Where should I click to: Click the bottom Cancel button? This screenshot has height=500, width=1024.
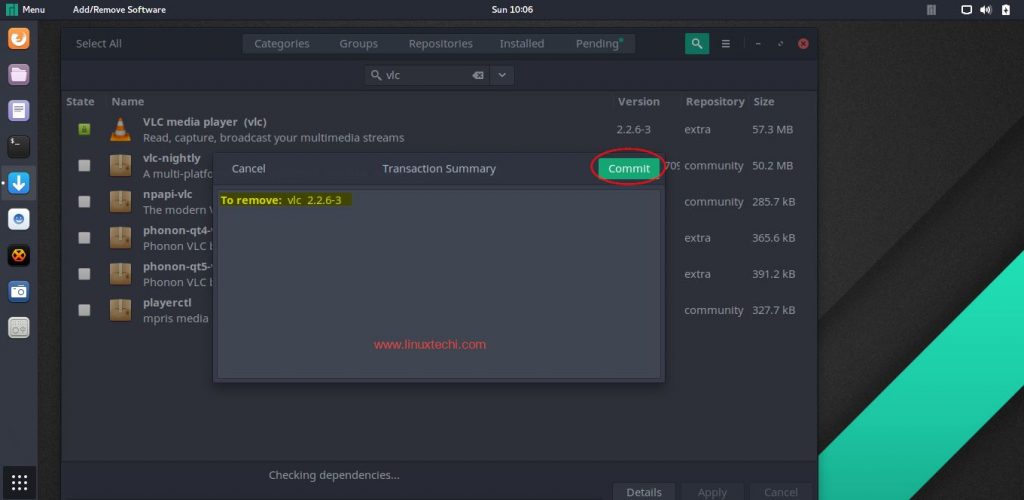(x=780, y=492)
